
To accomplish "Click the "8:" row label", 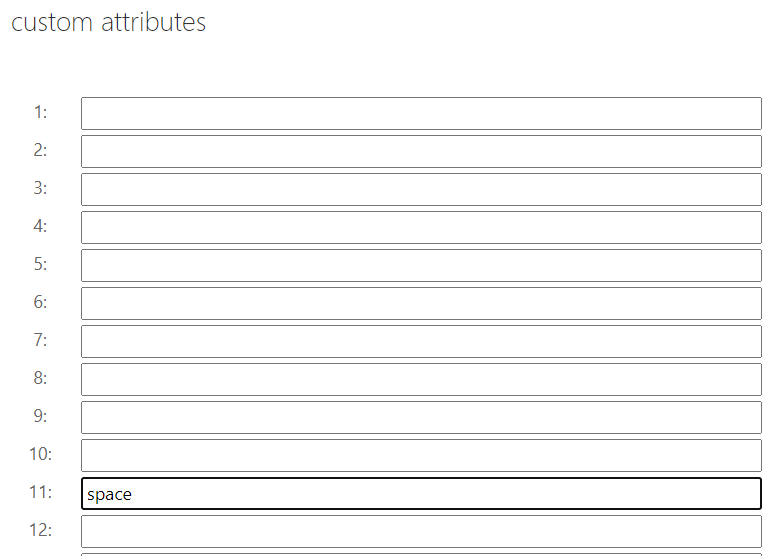I will coord(40,378).
